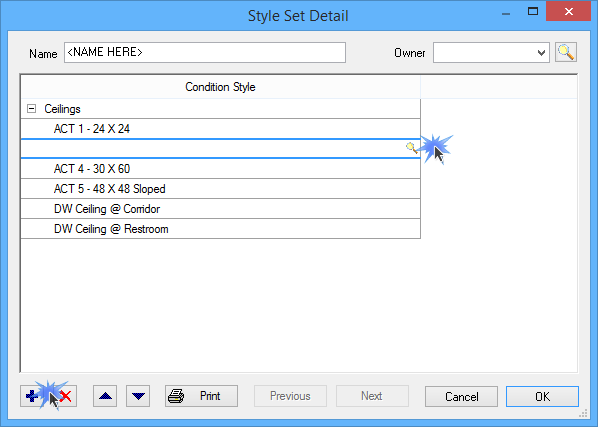Click lookup icon in blank row

[x=411, y=148]
